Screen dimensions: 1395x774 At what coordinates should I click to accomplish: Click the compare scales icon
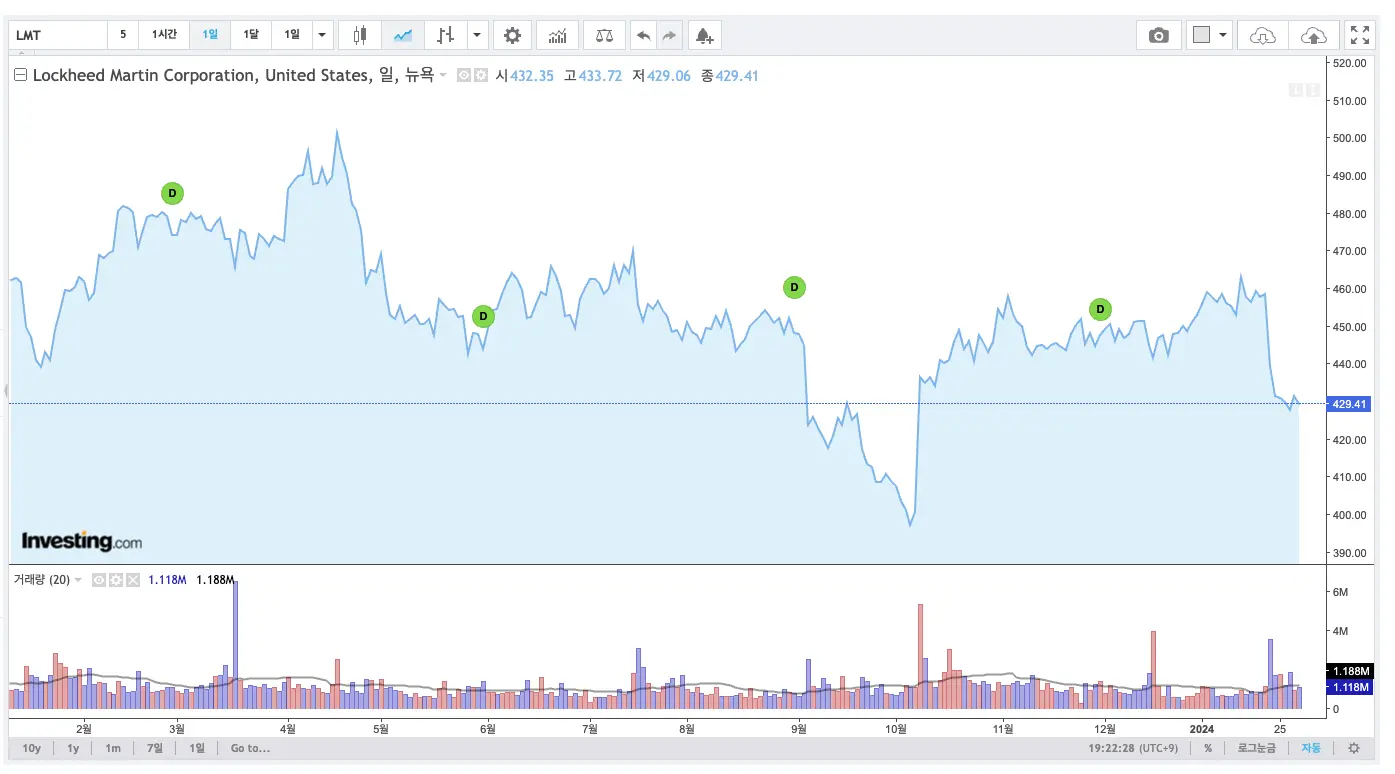click(604, 35)
